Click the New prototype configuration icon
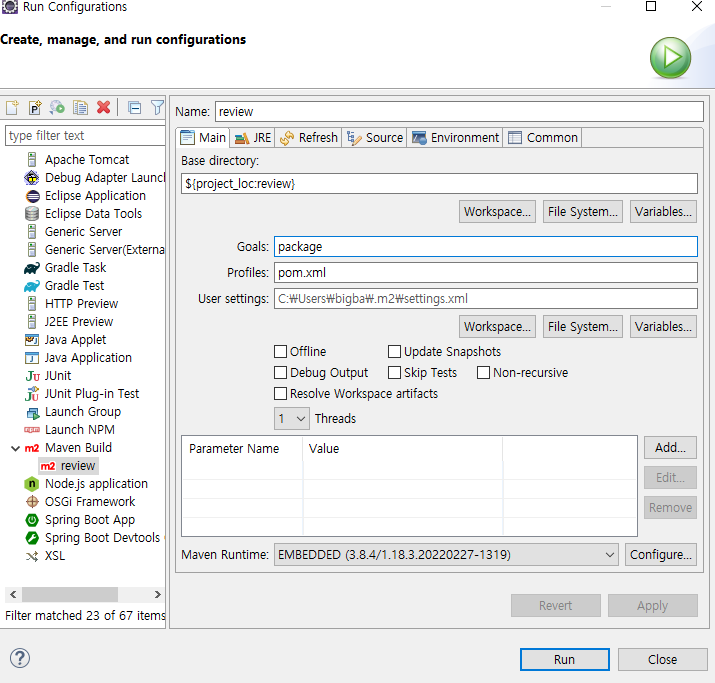This screenshot has width=715, height=683. pyautogui.click(x=35, y=108)
